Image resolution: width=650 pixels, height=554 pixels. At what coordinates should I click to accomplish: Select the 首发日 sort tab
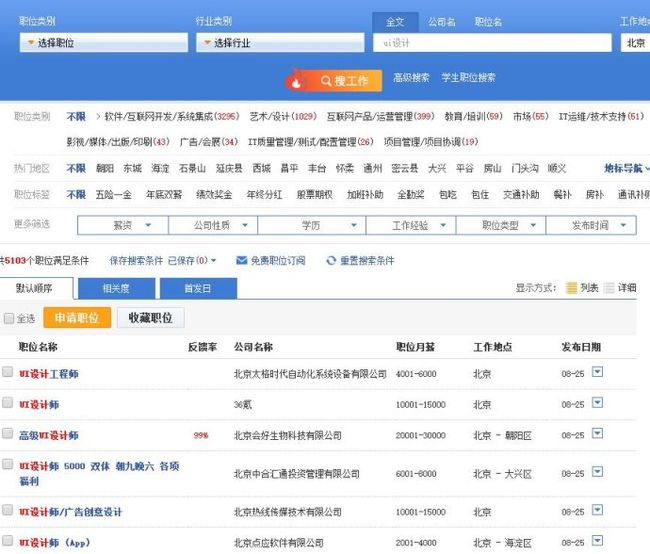point(198,288)
